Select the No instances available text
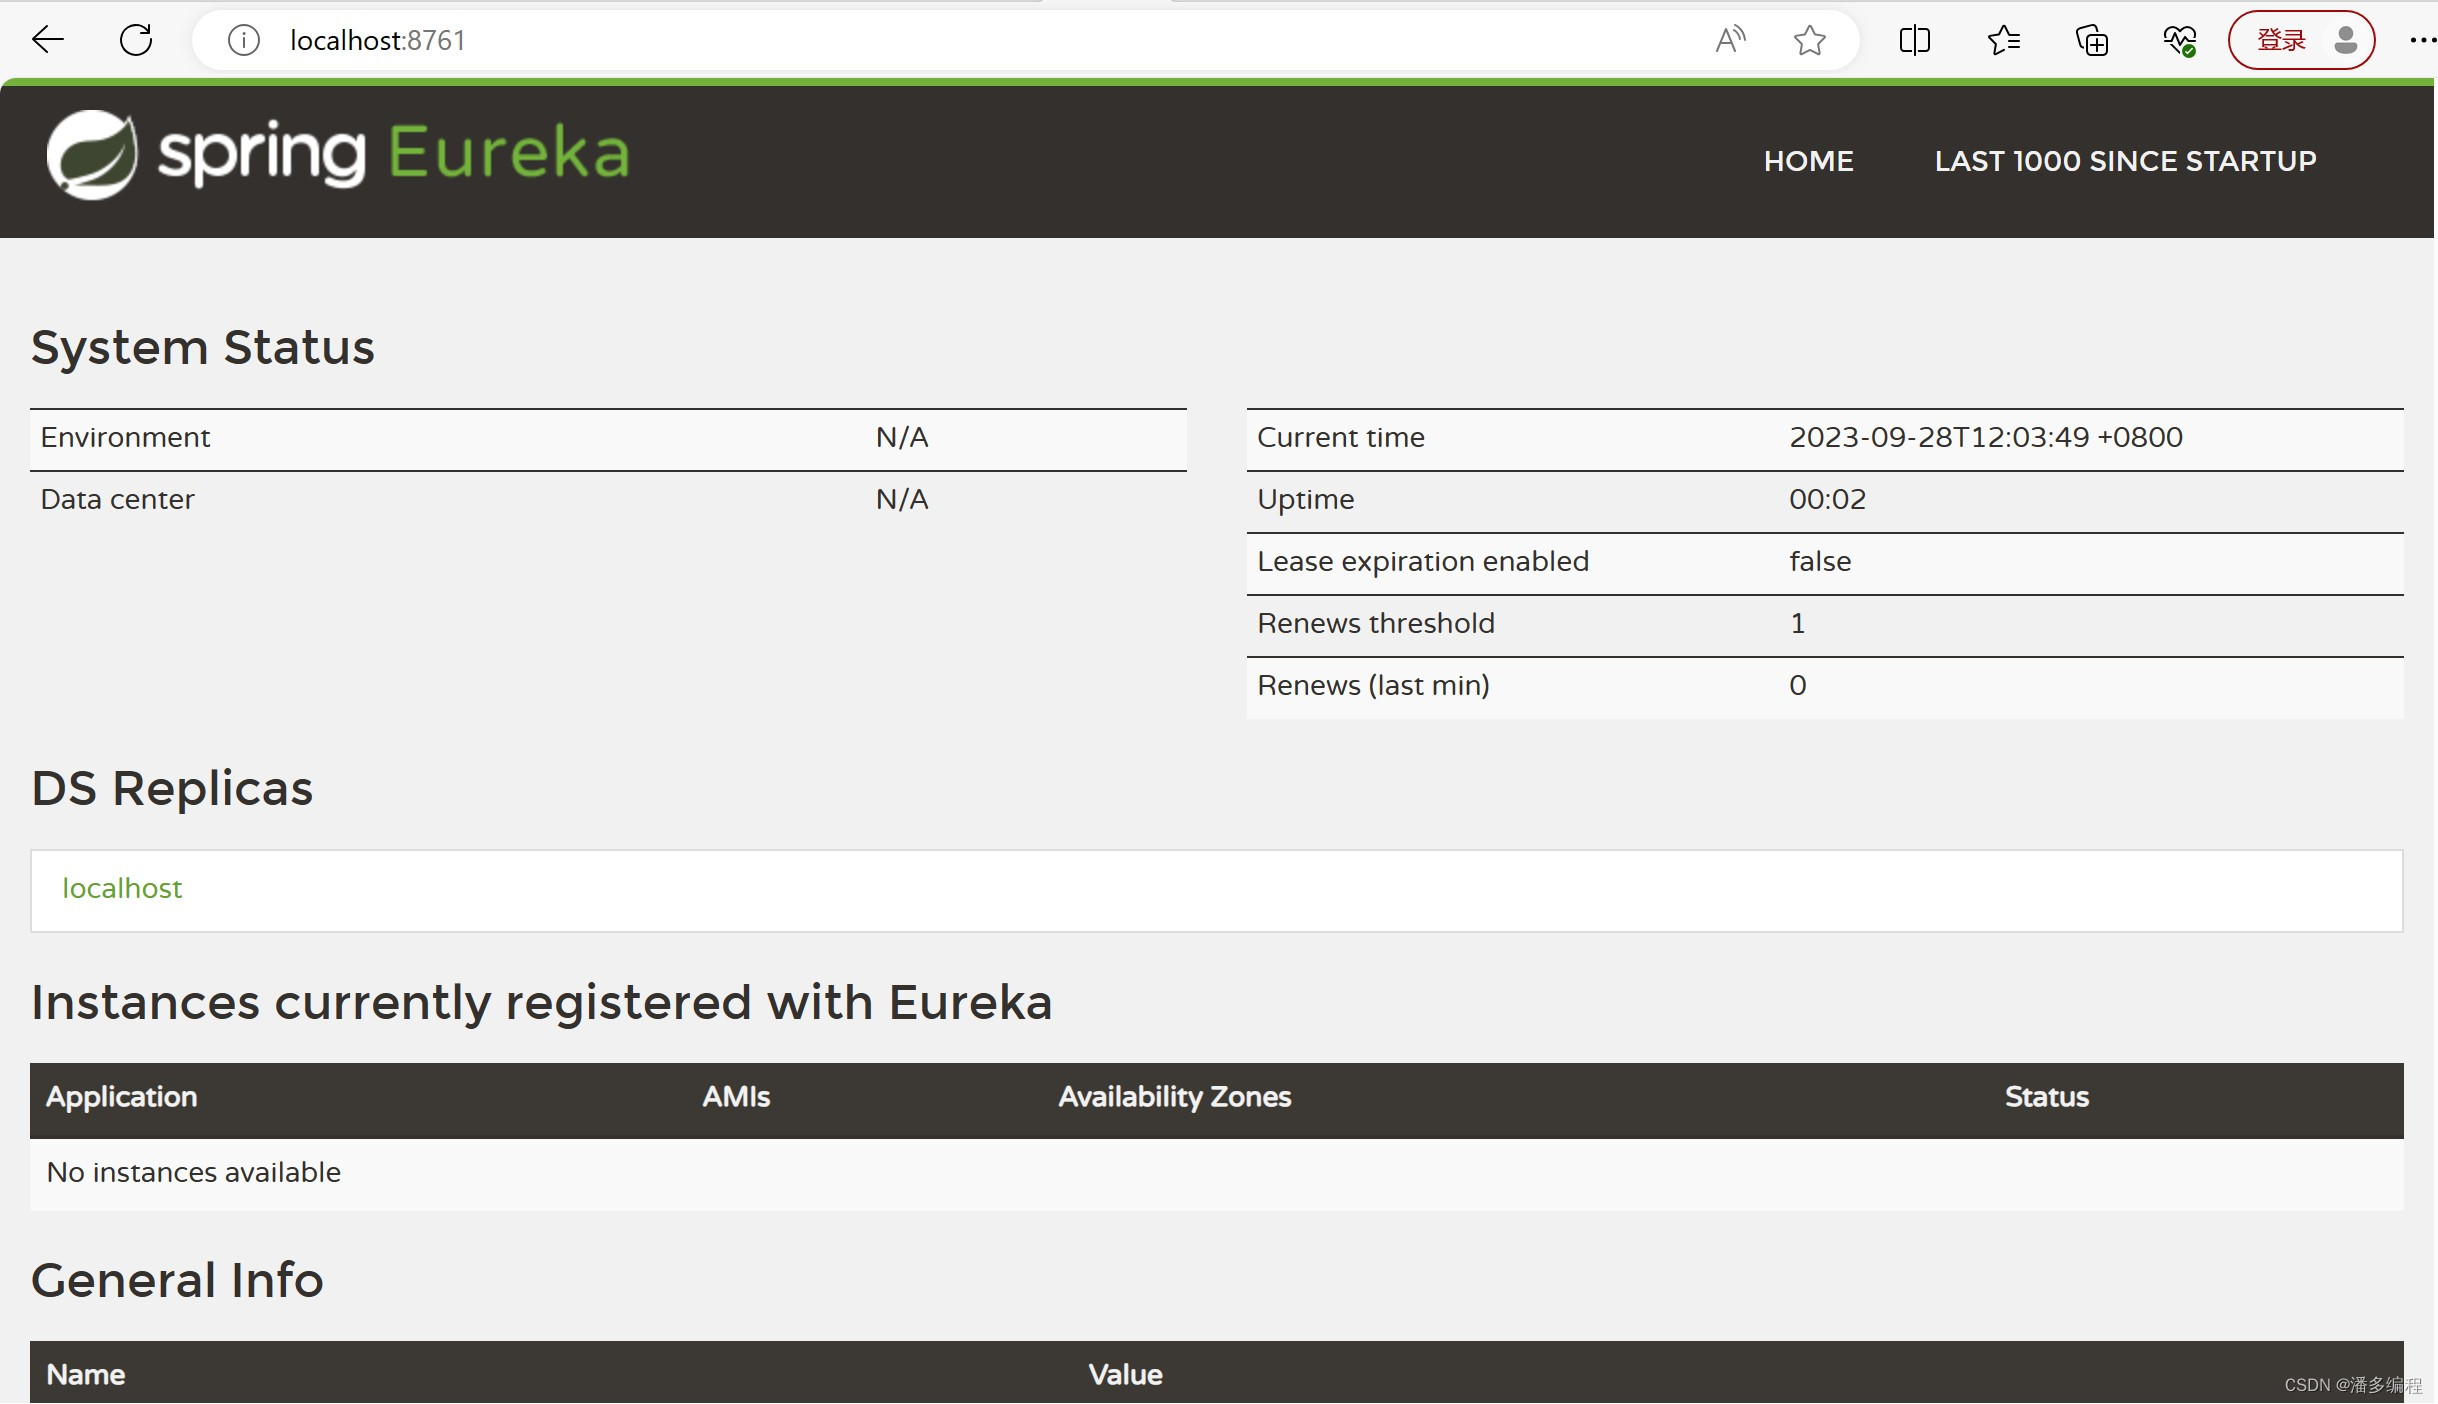The width and height of the screenshot is (2438, 1404). click(193, 1172)
